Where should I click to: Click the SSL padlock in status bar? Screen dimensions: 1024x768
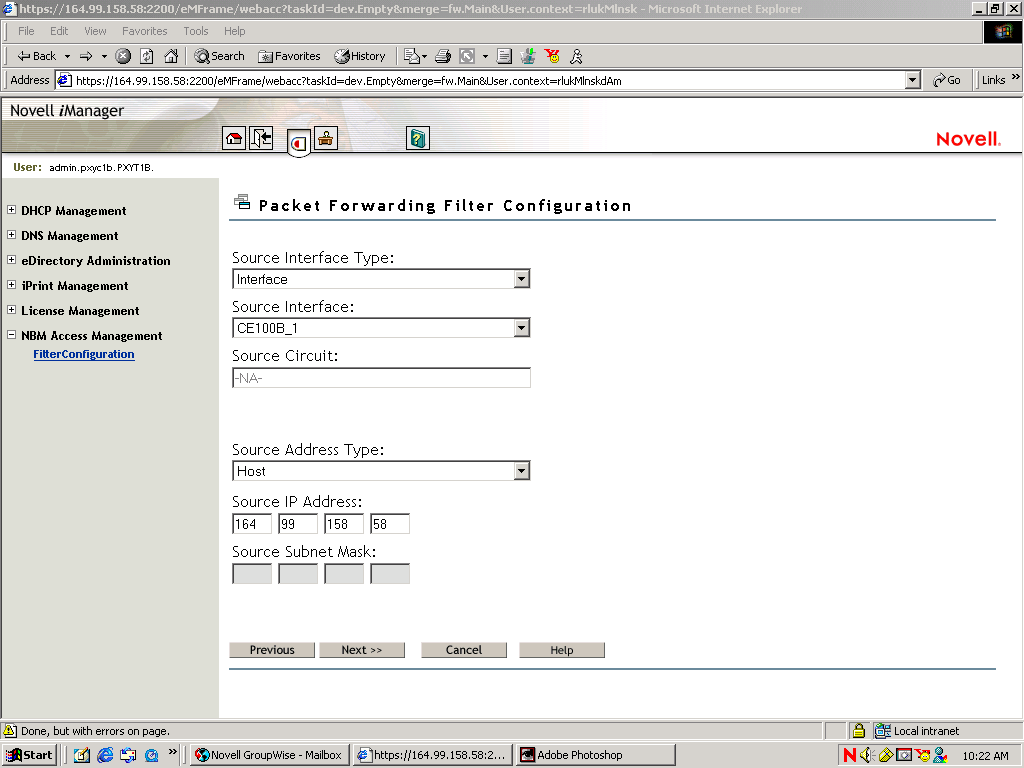[x=859, y=730]
